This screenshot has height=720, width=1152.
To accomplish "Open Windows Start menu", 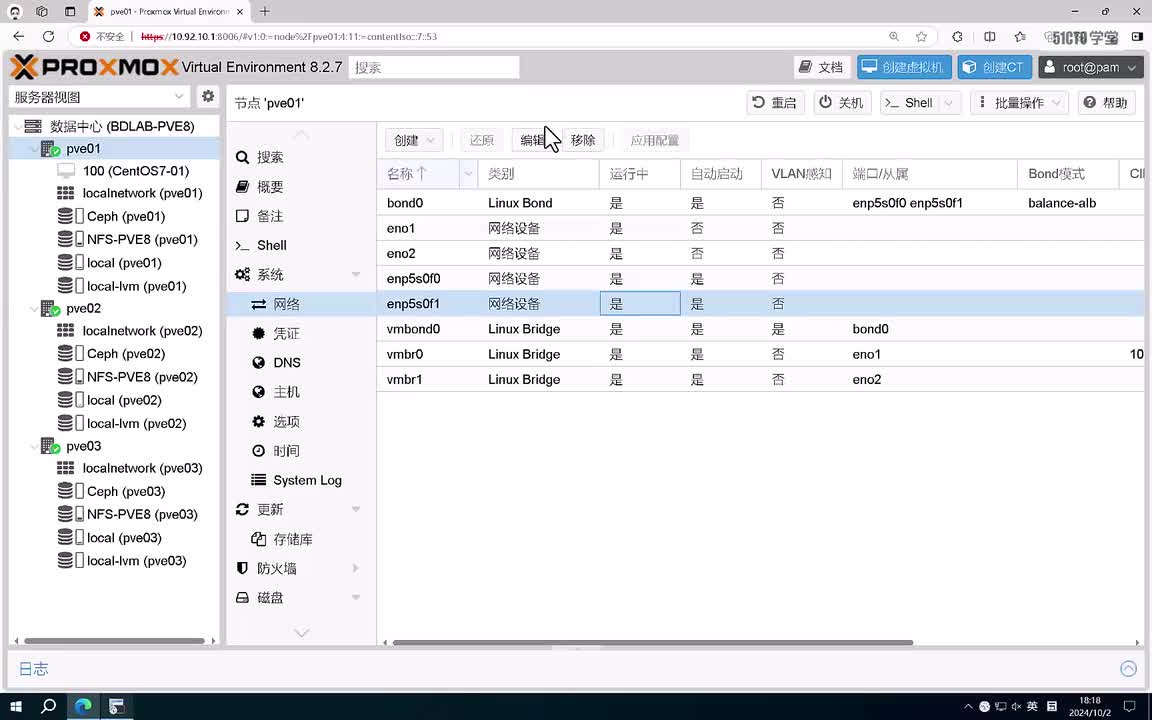I will point(15,706).
